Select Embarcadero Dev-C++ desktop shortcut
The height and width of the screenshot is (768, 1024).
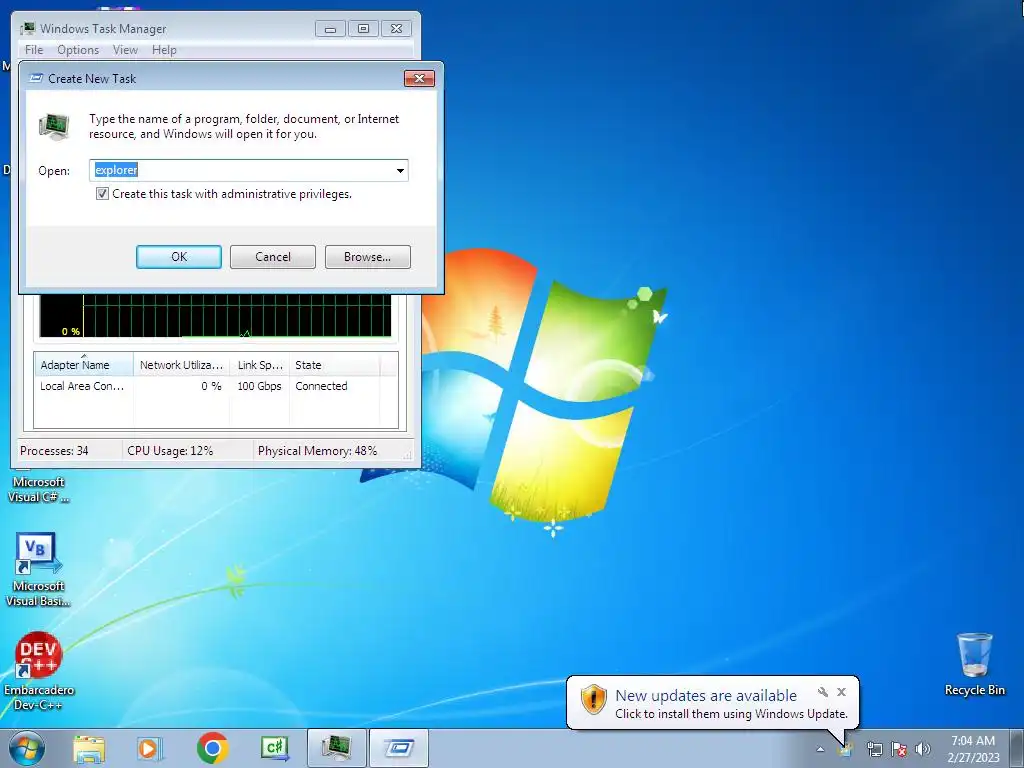tap(38, 671)
